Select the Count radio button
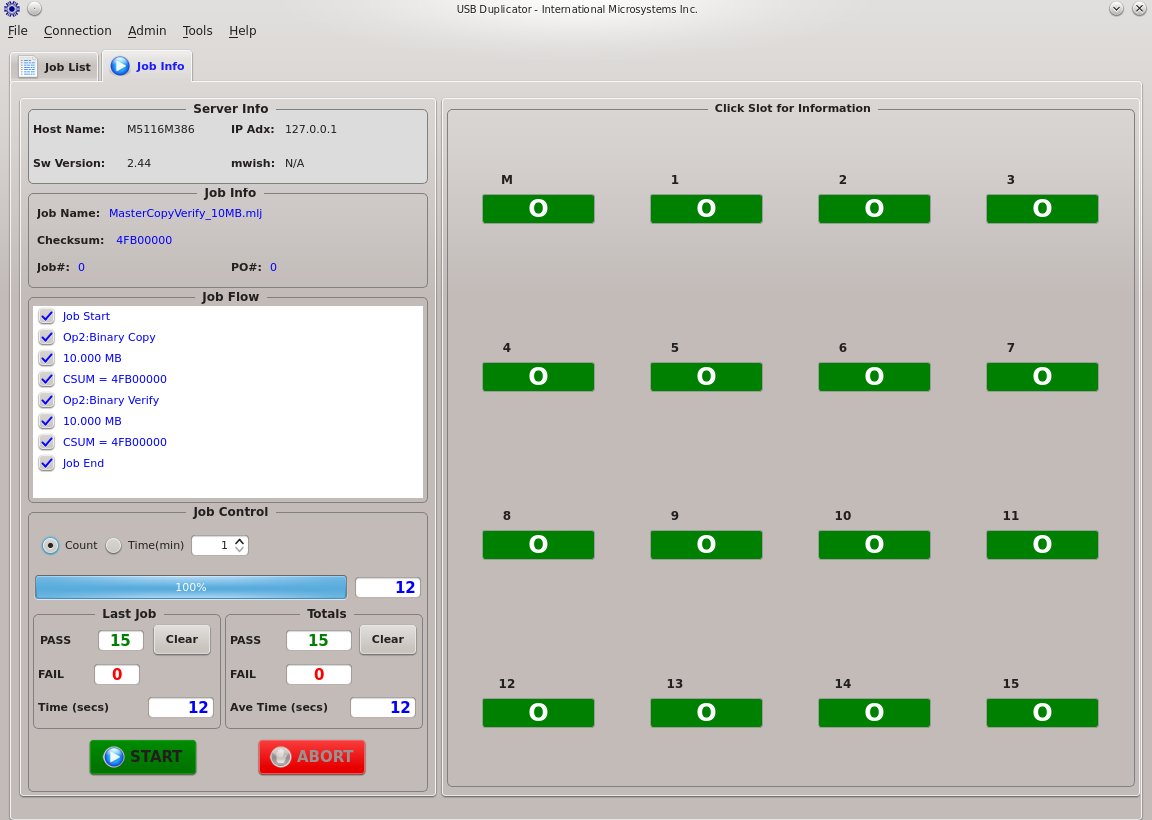 [x=50, y=545]
